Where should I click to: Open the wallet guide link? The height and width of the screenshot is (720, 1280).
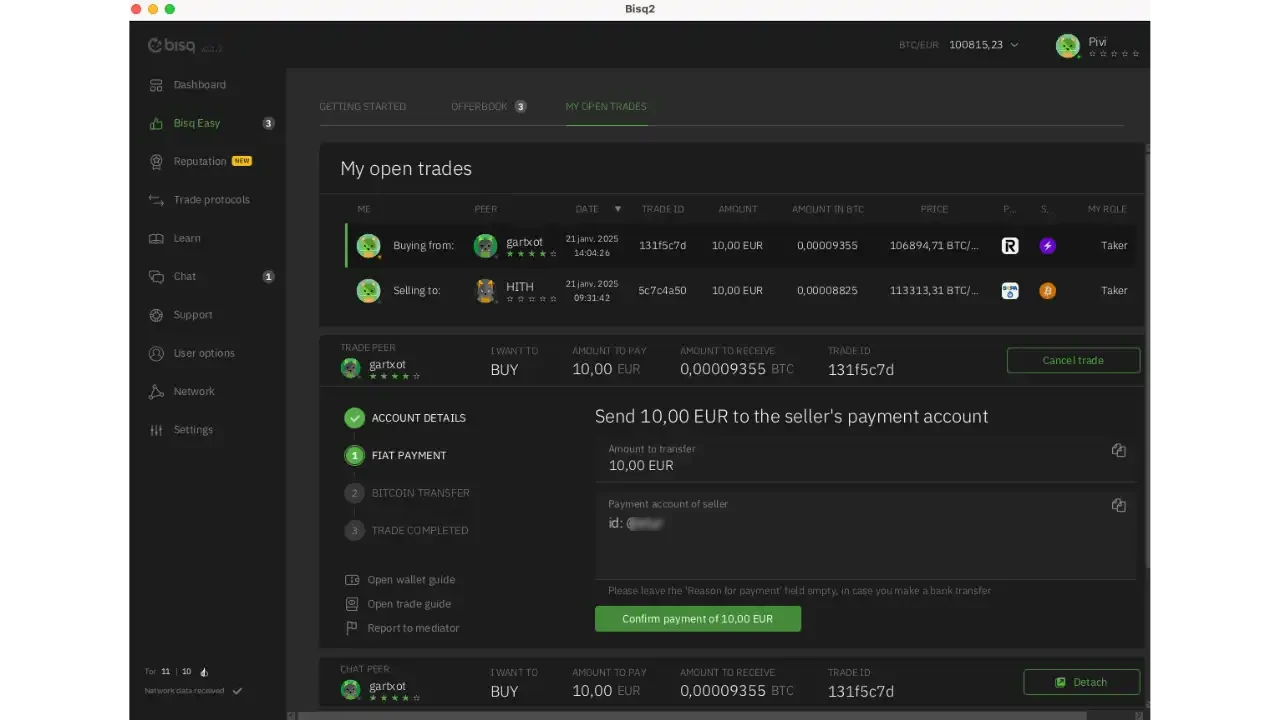[x=410, y=580]
